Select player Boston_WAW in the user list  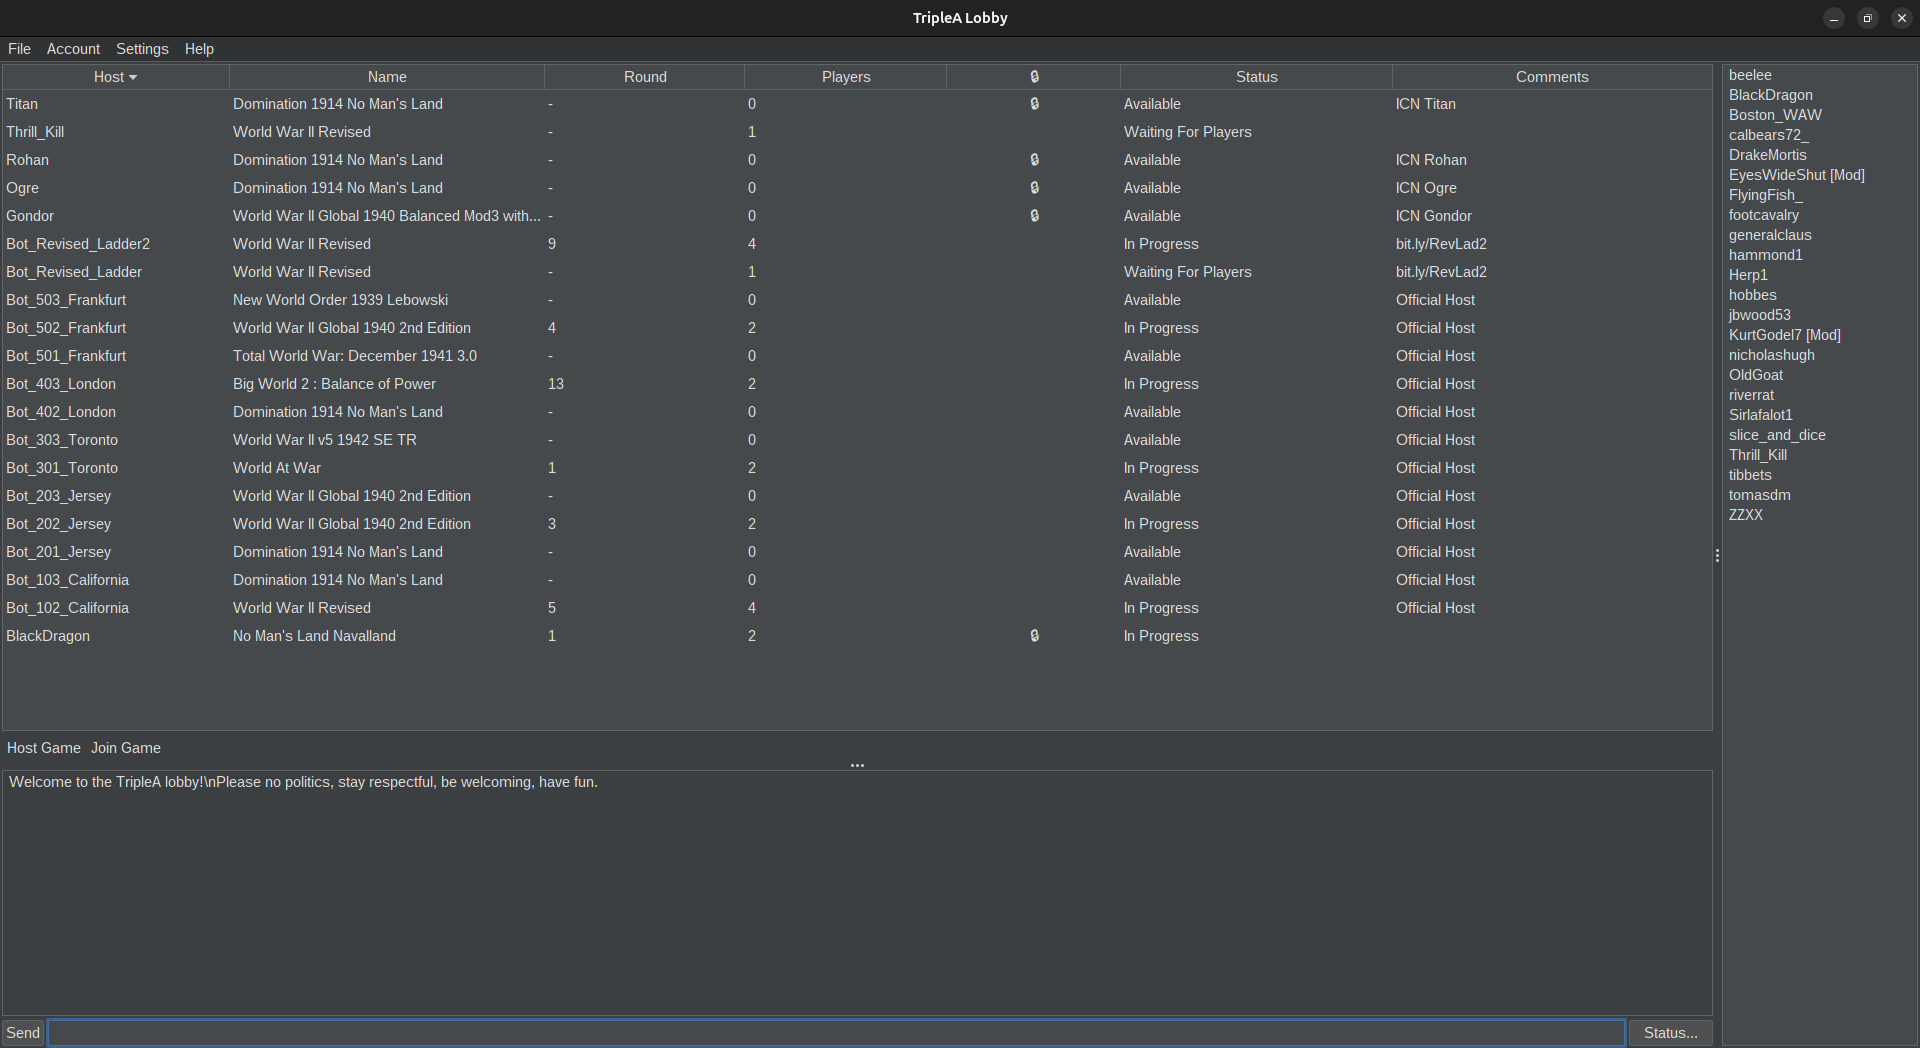coord(1775,115)
